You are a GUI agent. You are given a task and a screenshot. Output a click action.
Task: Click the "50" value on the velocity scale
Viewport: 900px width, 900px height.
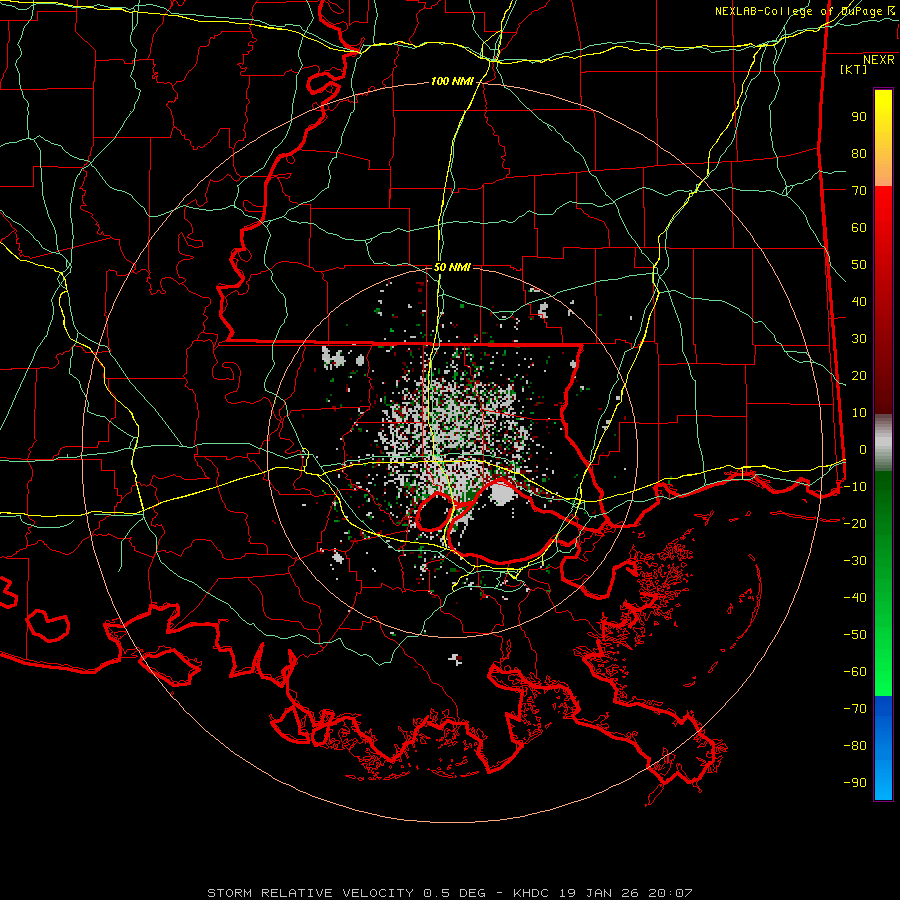[x=859, y=265]
